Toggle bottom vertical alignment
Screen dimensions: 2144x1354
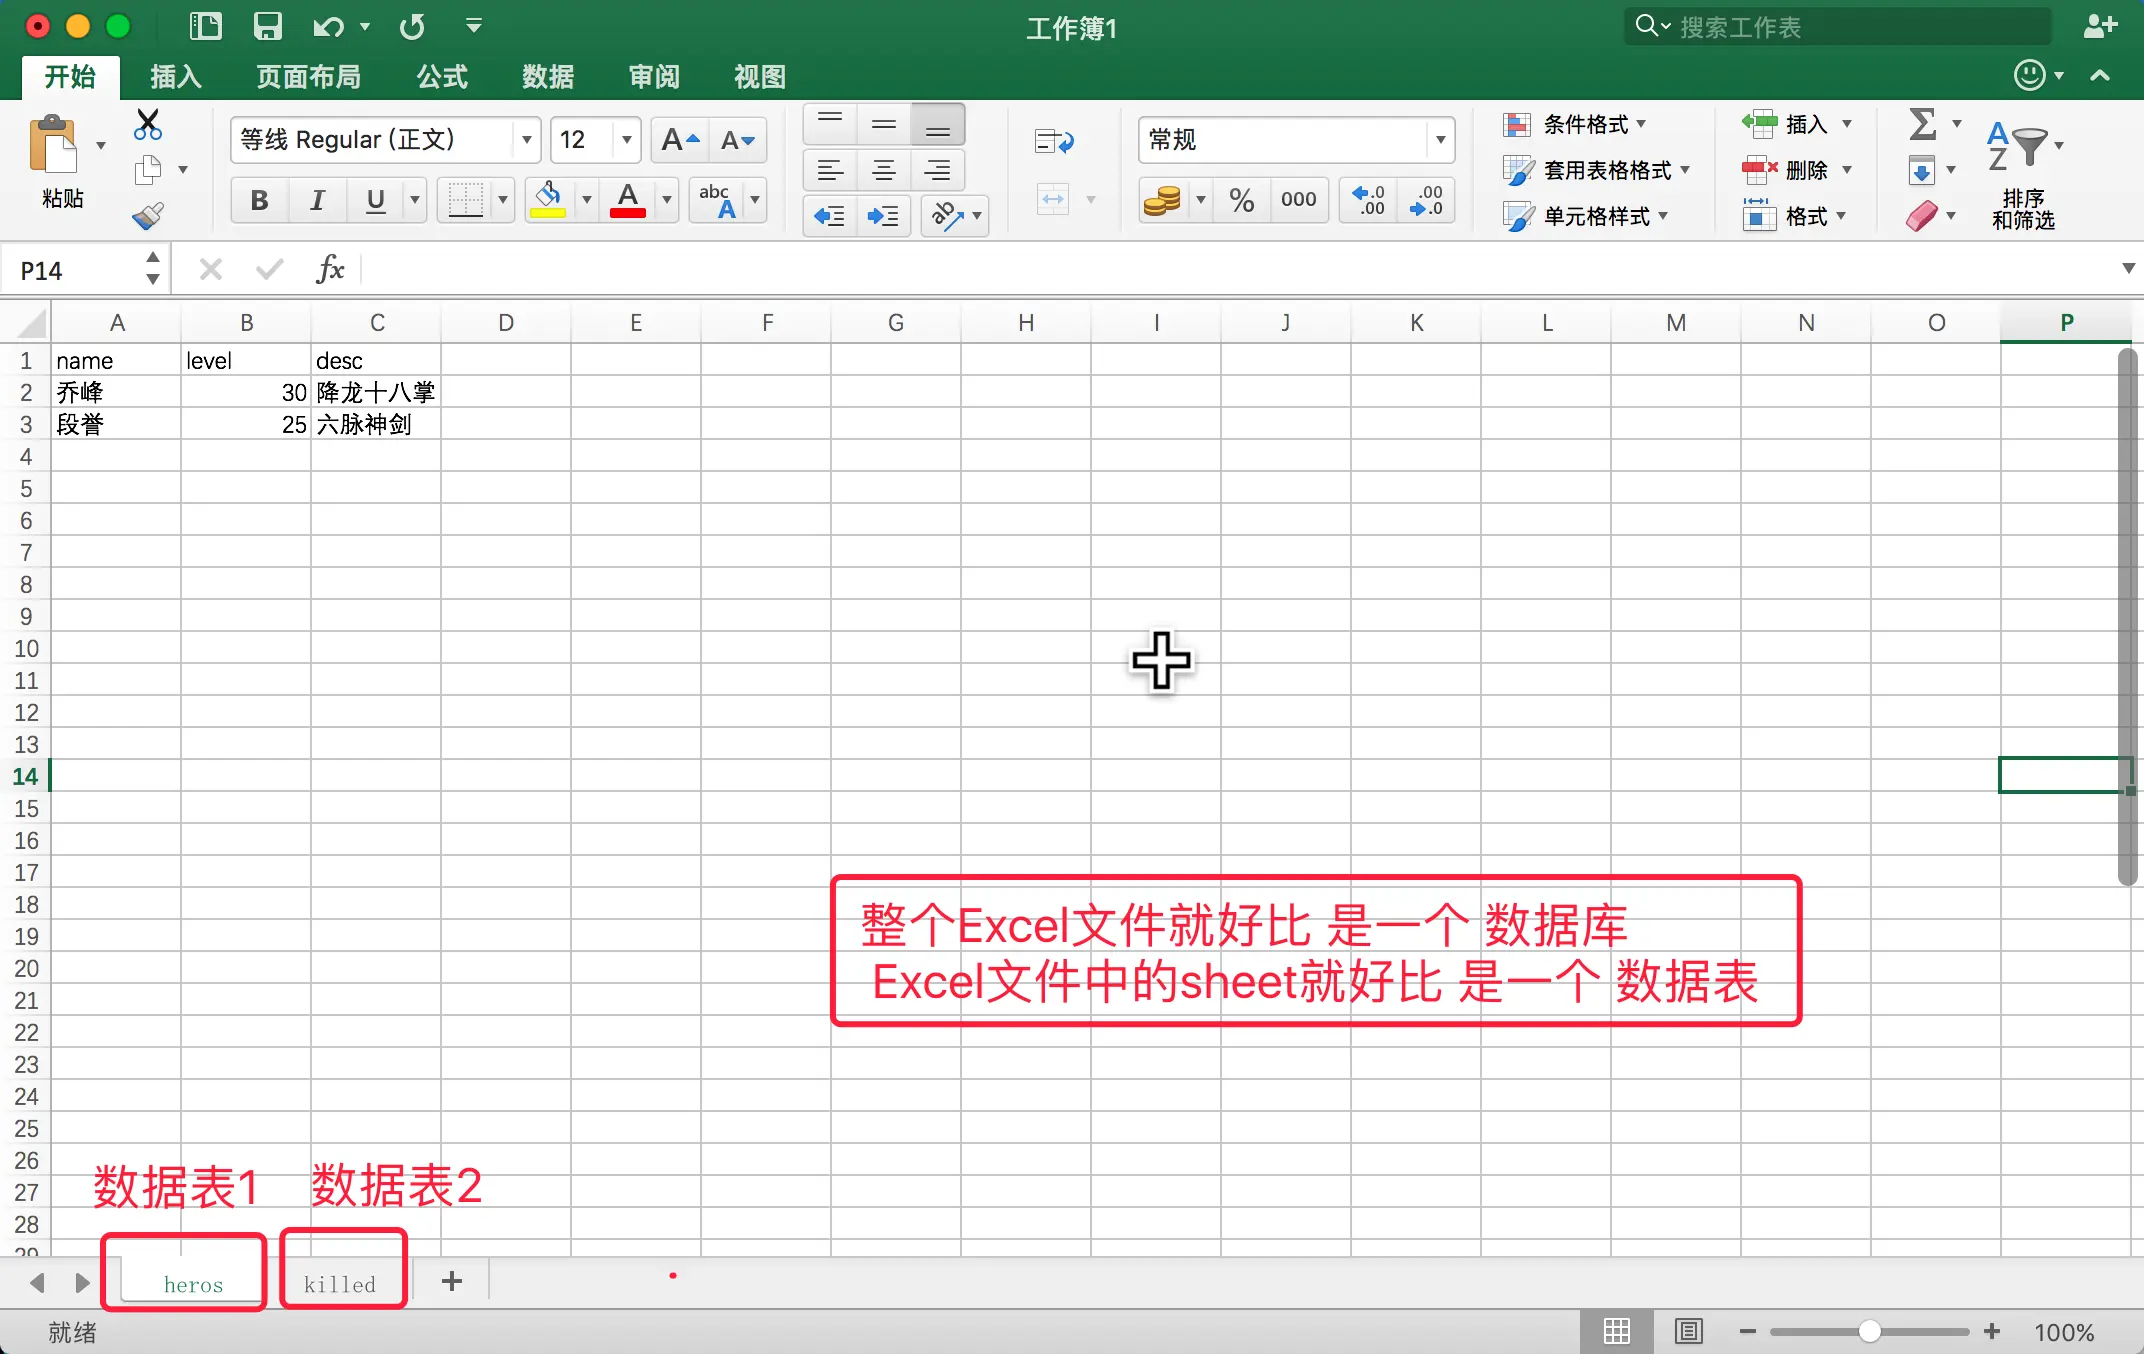click(938, 124)
